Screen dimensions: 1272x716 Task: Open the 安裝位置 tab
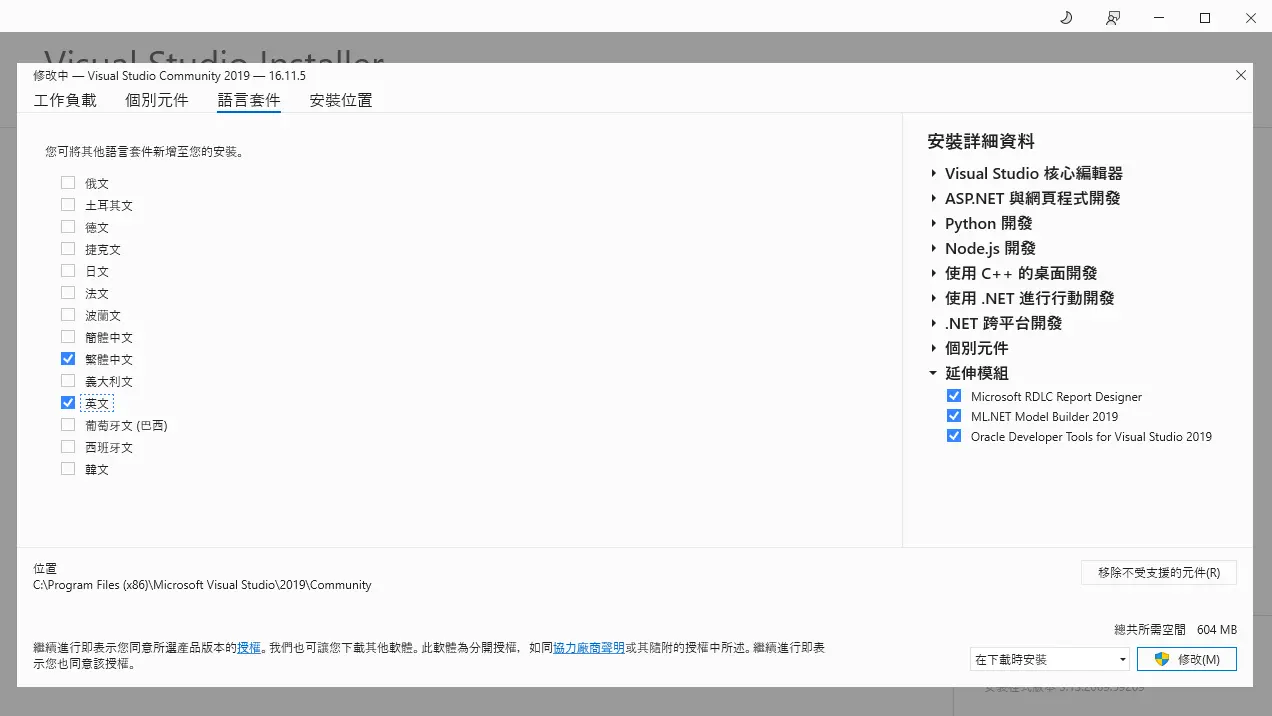pyautogui.click(x=341, y=100)
